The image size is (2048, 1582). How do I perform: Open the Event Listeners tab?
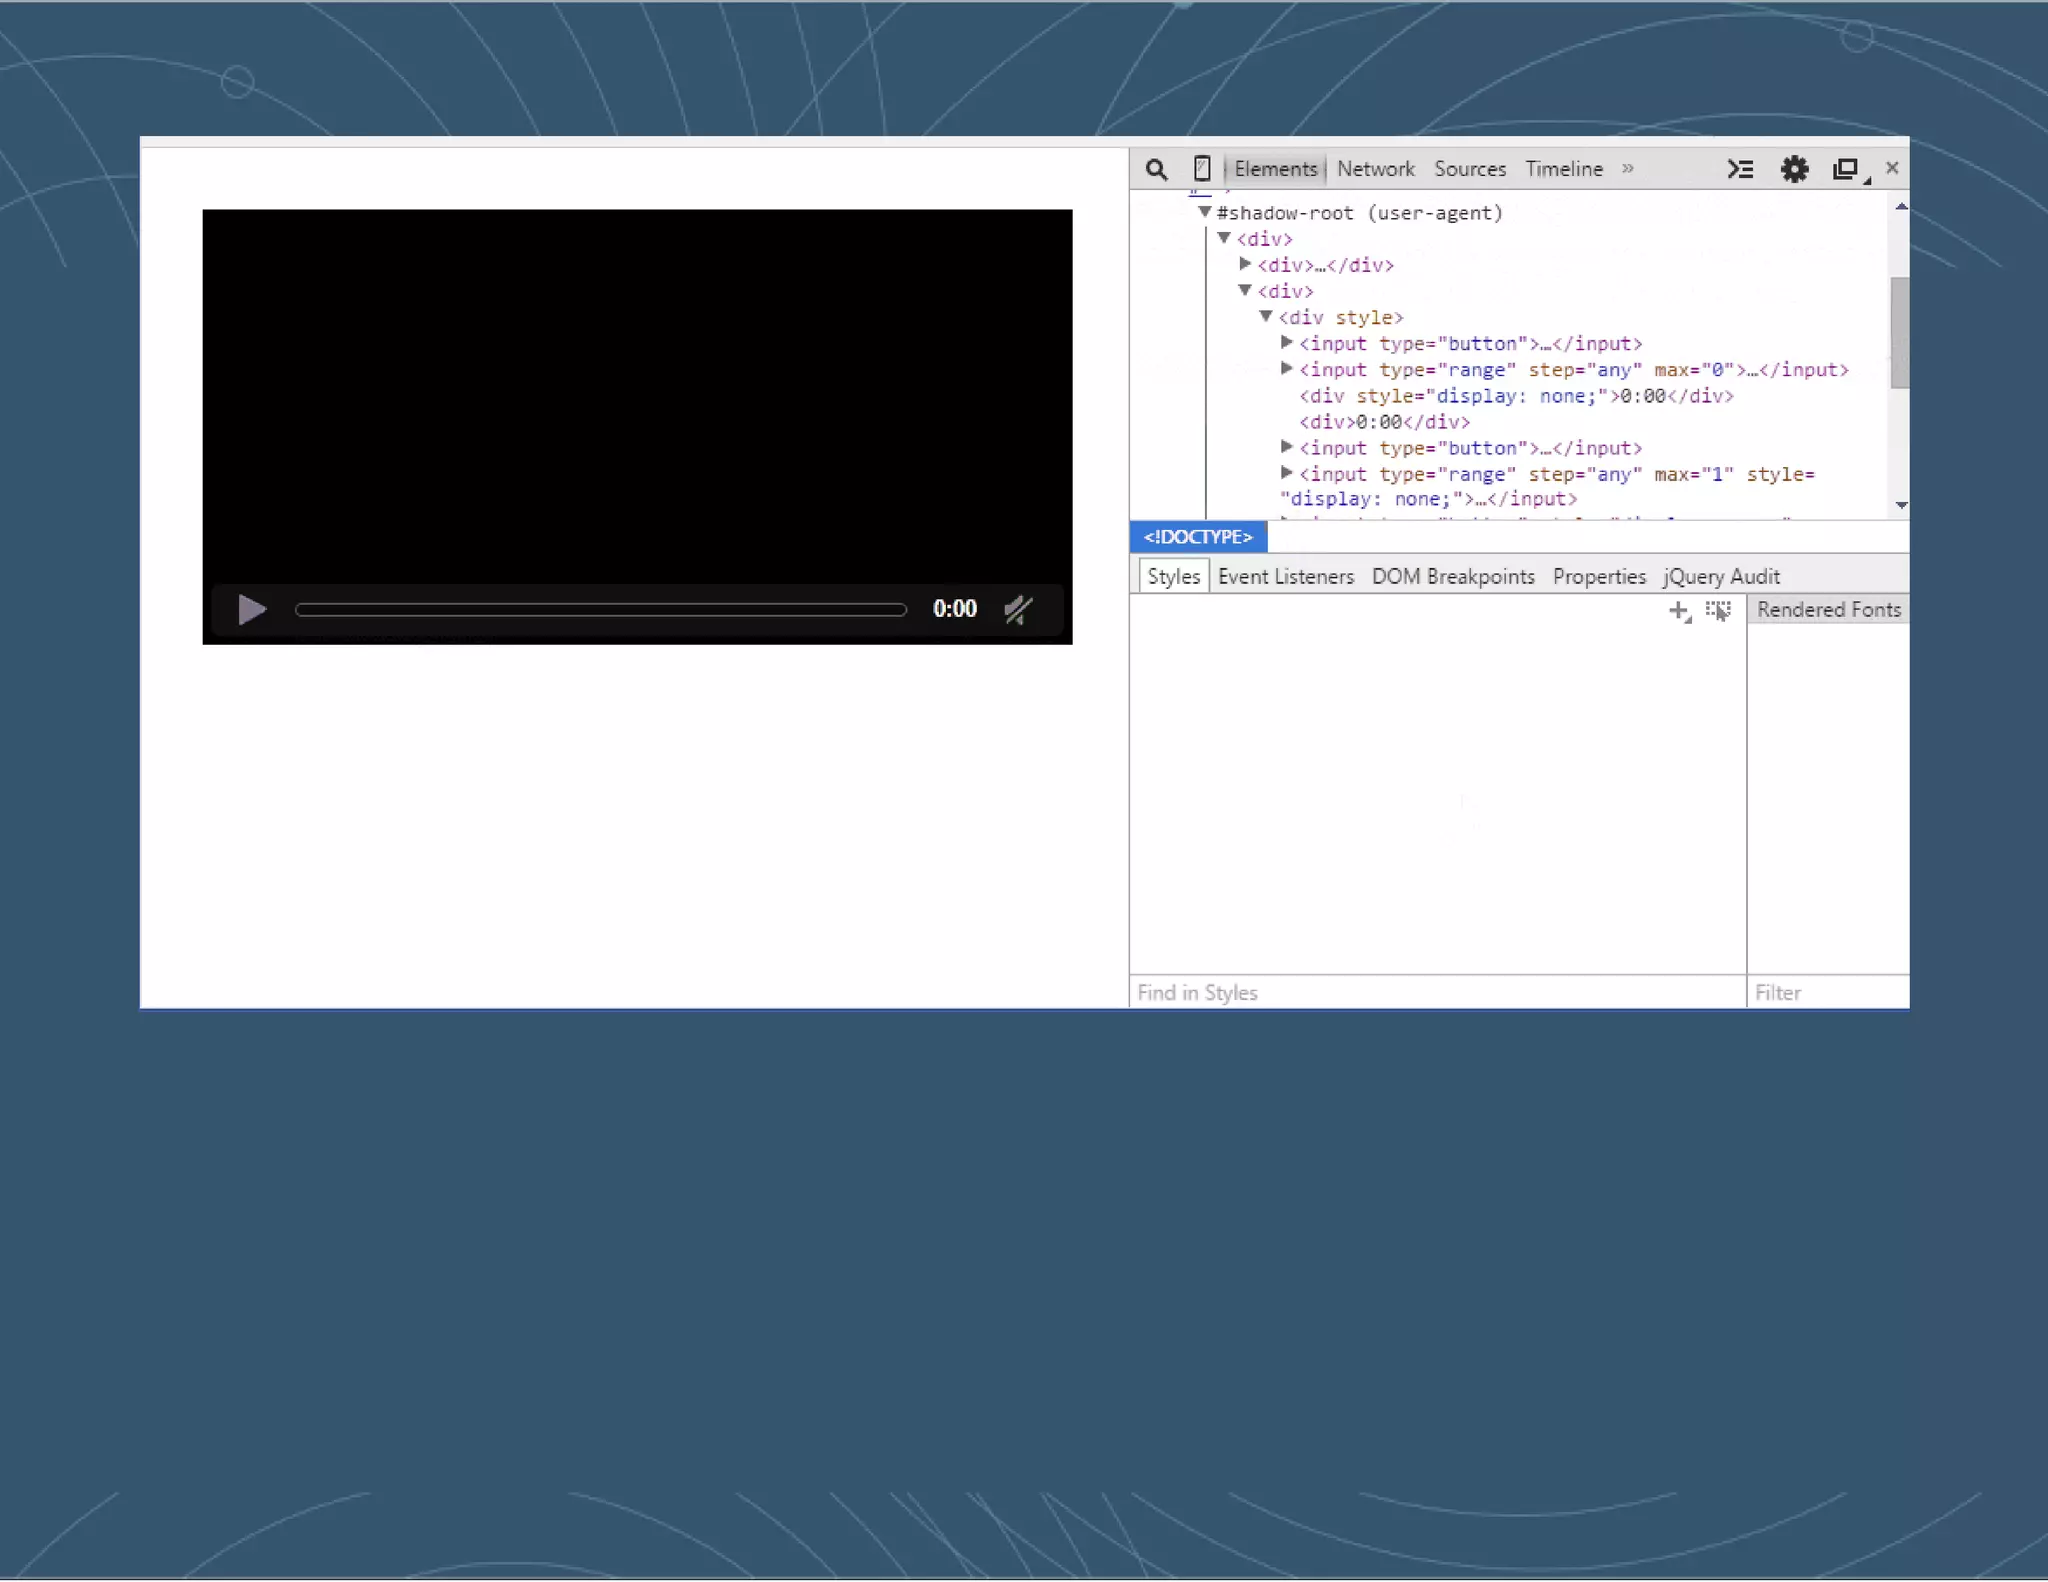click(1285, 577)
